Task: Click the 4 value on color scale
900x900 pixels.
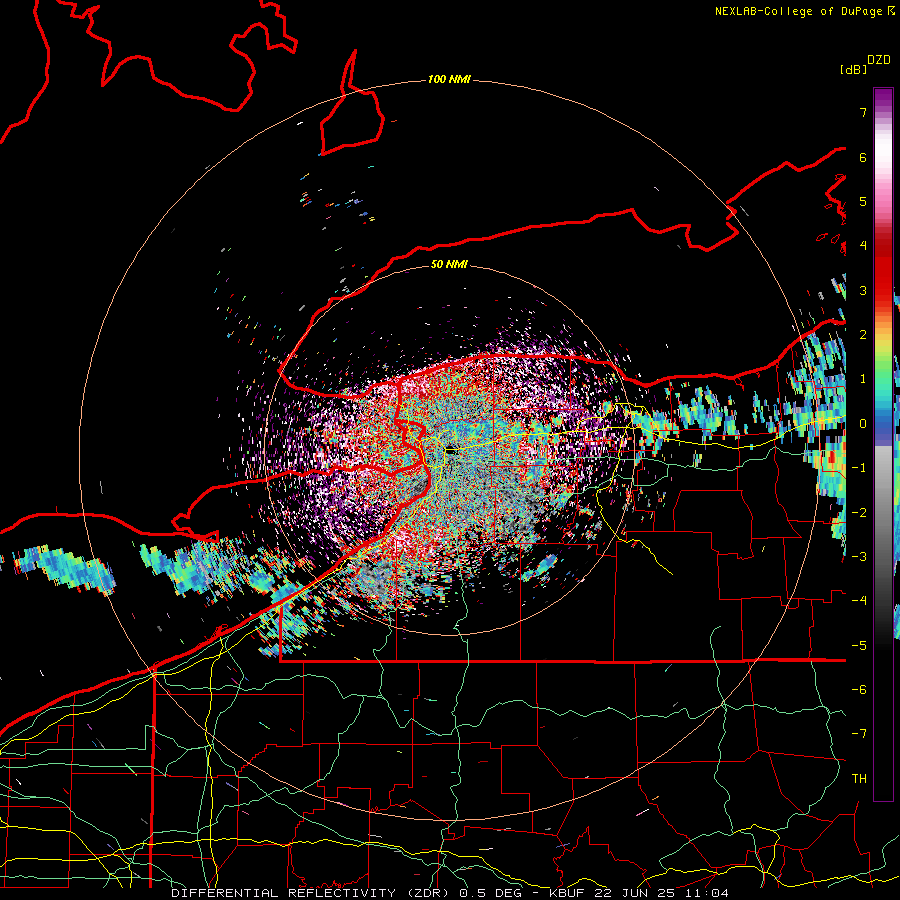Action: point(863,246)
